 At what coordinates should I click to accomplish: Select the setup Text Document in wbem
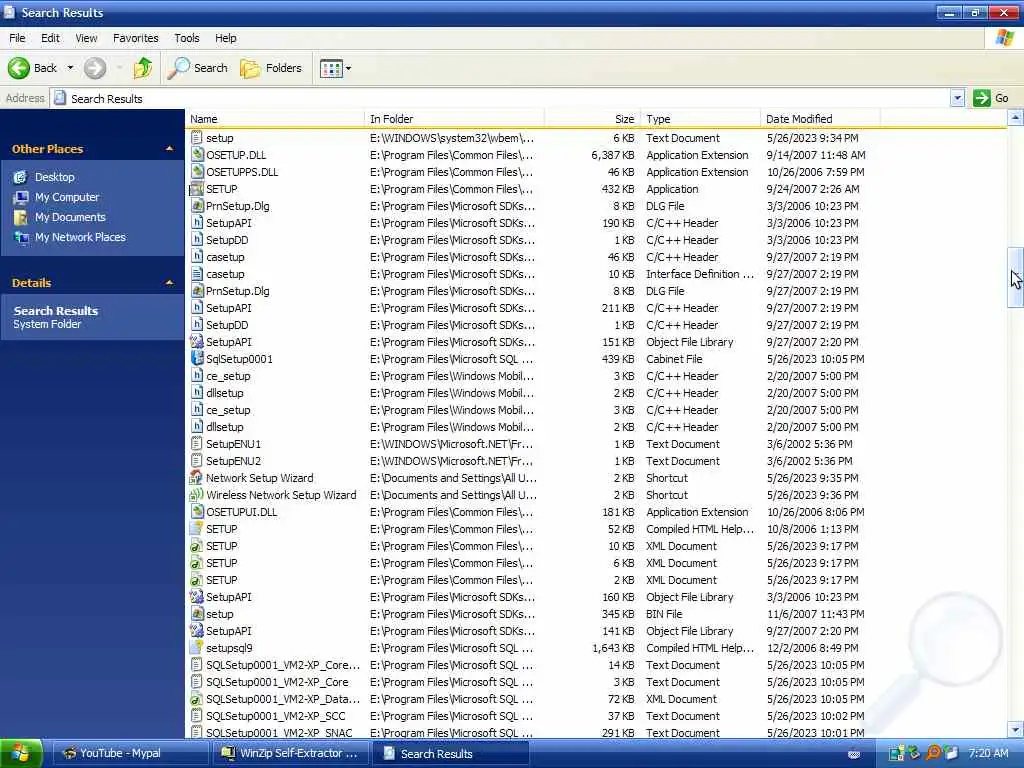(x=219, y=138)
